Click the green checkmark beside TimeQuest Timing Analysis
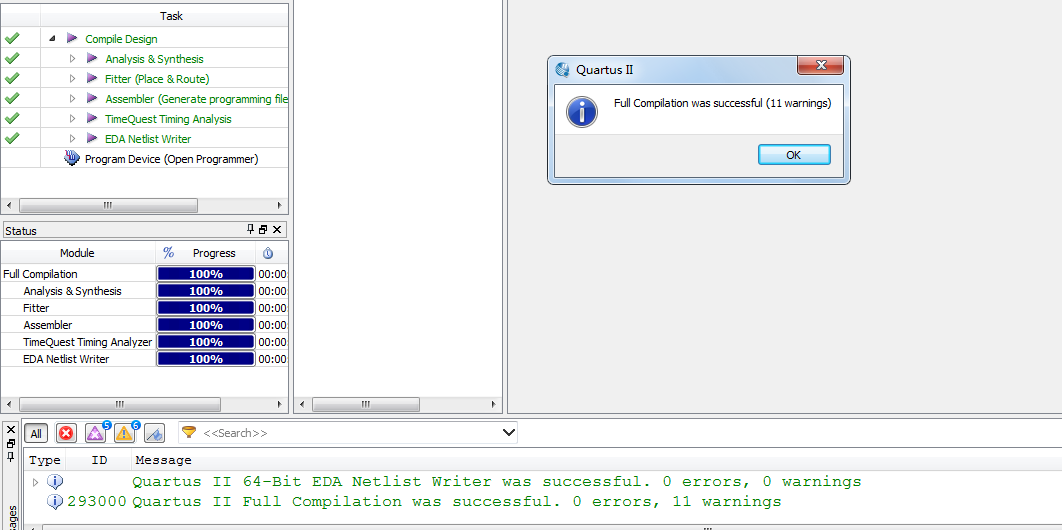Screen dimensions: 1062x530 pos(12,118)
